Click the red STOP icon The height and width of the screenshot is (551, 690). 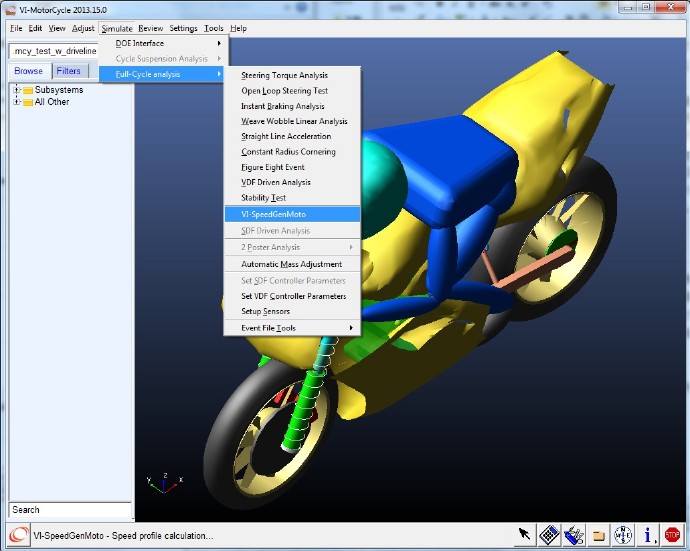pyautogui.click(x=672, y=535)
